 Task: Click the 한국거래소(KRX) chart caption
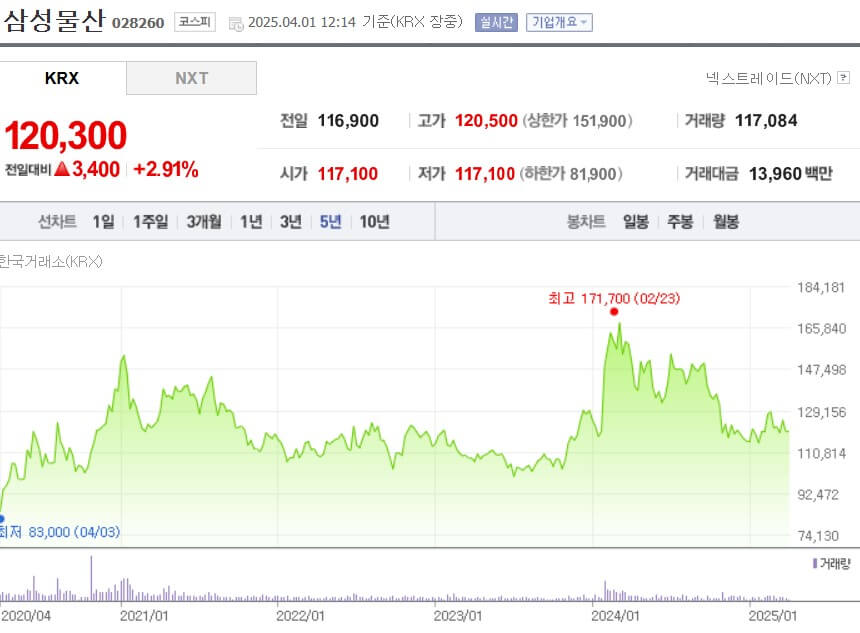point(51,262)
